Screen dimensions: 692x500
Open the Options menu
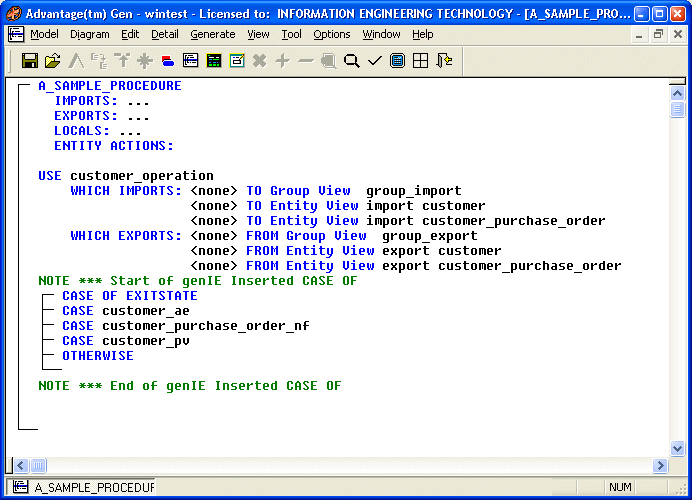point(331,34)
